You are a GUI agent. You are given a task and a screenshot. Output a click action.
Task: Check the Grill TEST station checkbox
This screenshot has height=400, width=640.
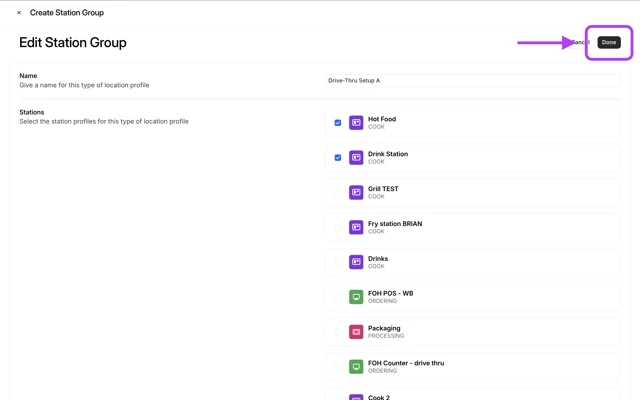(x=338, y=193)
